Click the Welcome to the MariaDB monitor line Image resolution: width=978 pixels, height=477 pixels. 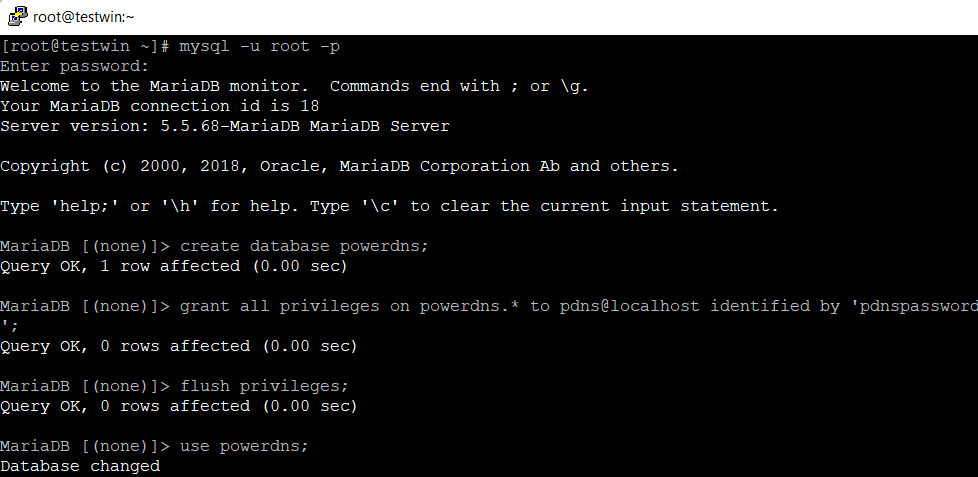[x=294, y=86]
